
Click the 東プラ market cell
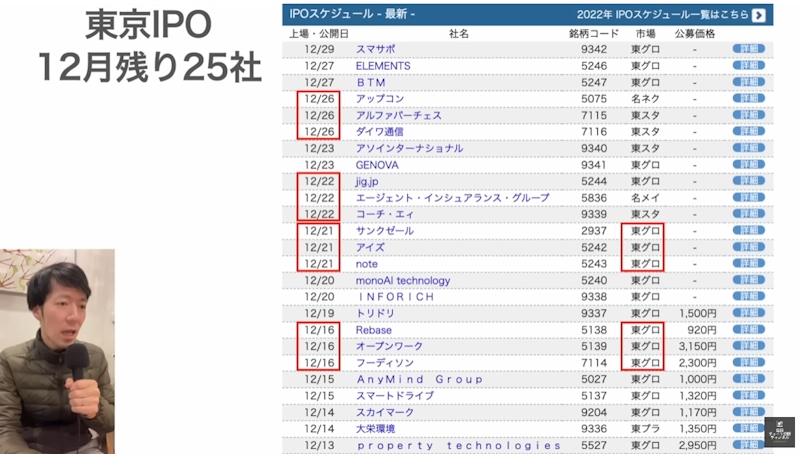(x=645, y=428)
